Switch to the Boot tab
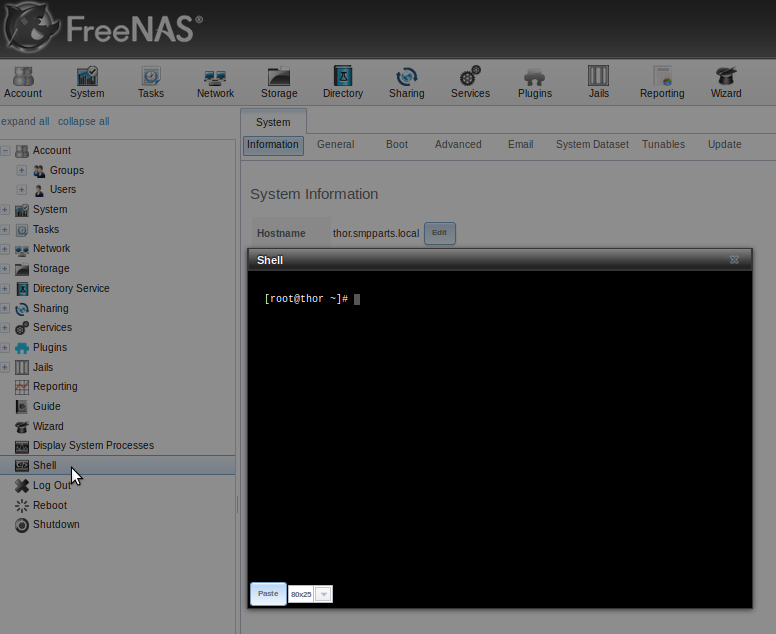Viewport: 776px width, 634px height. click(397, 145)
